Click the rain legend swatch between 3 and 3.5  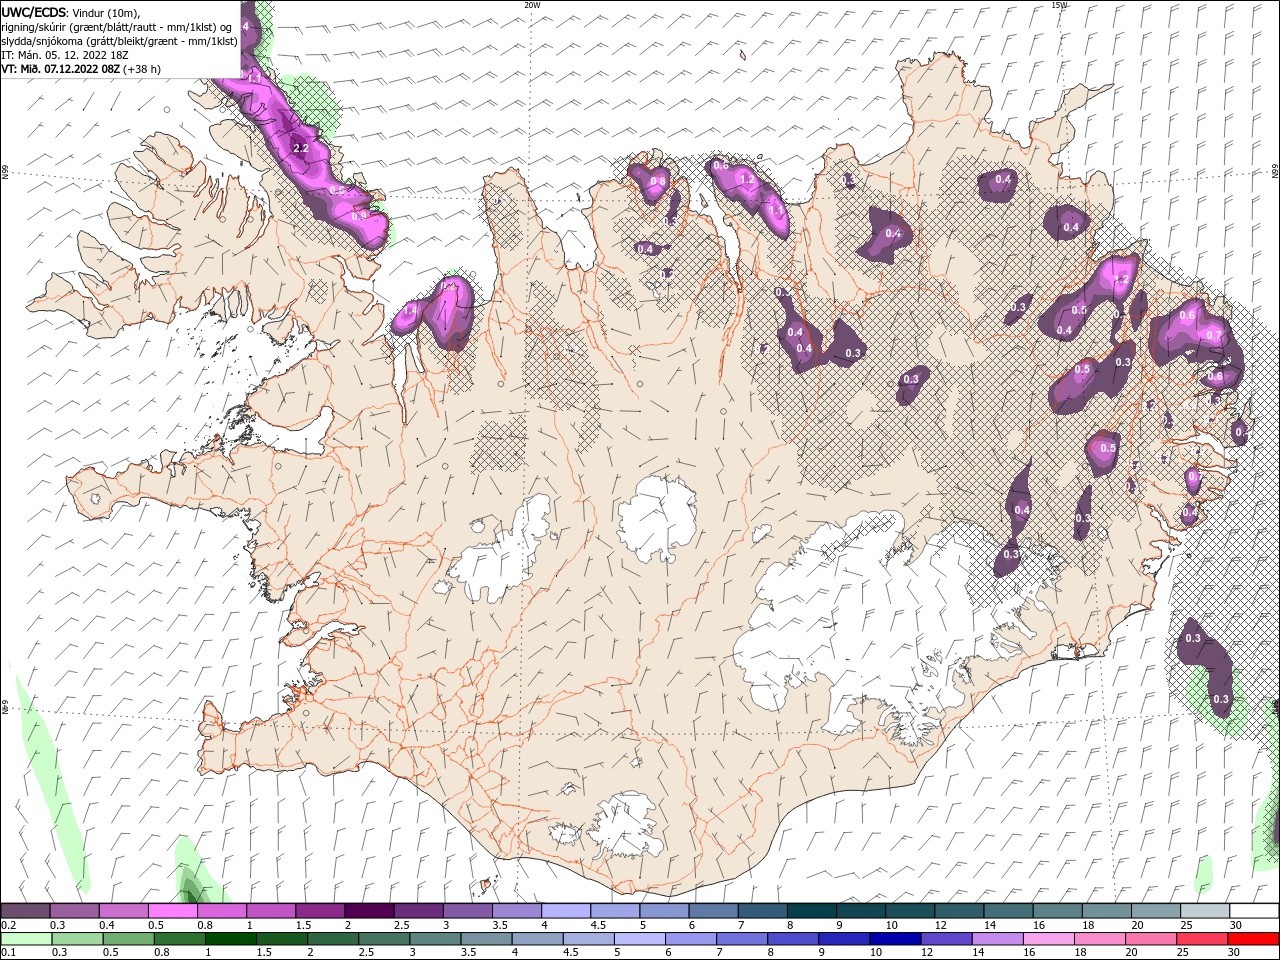click(x=435, y=939)
